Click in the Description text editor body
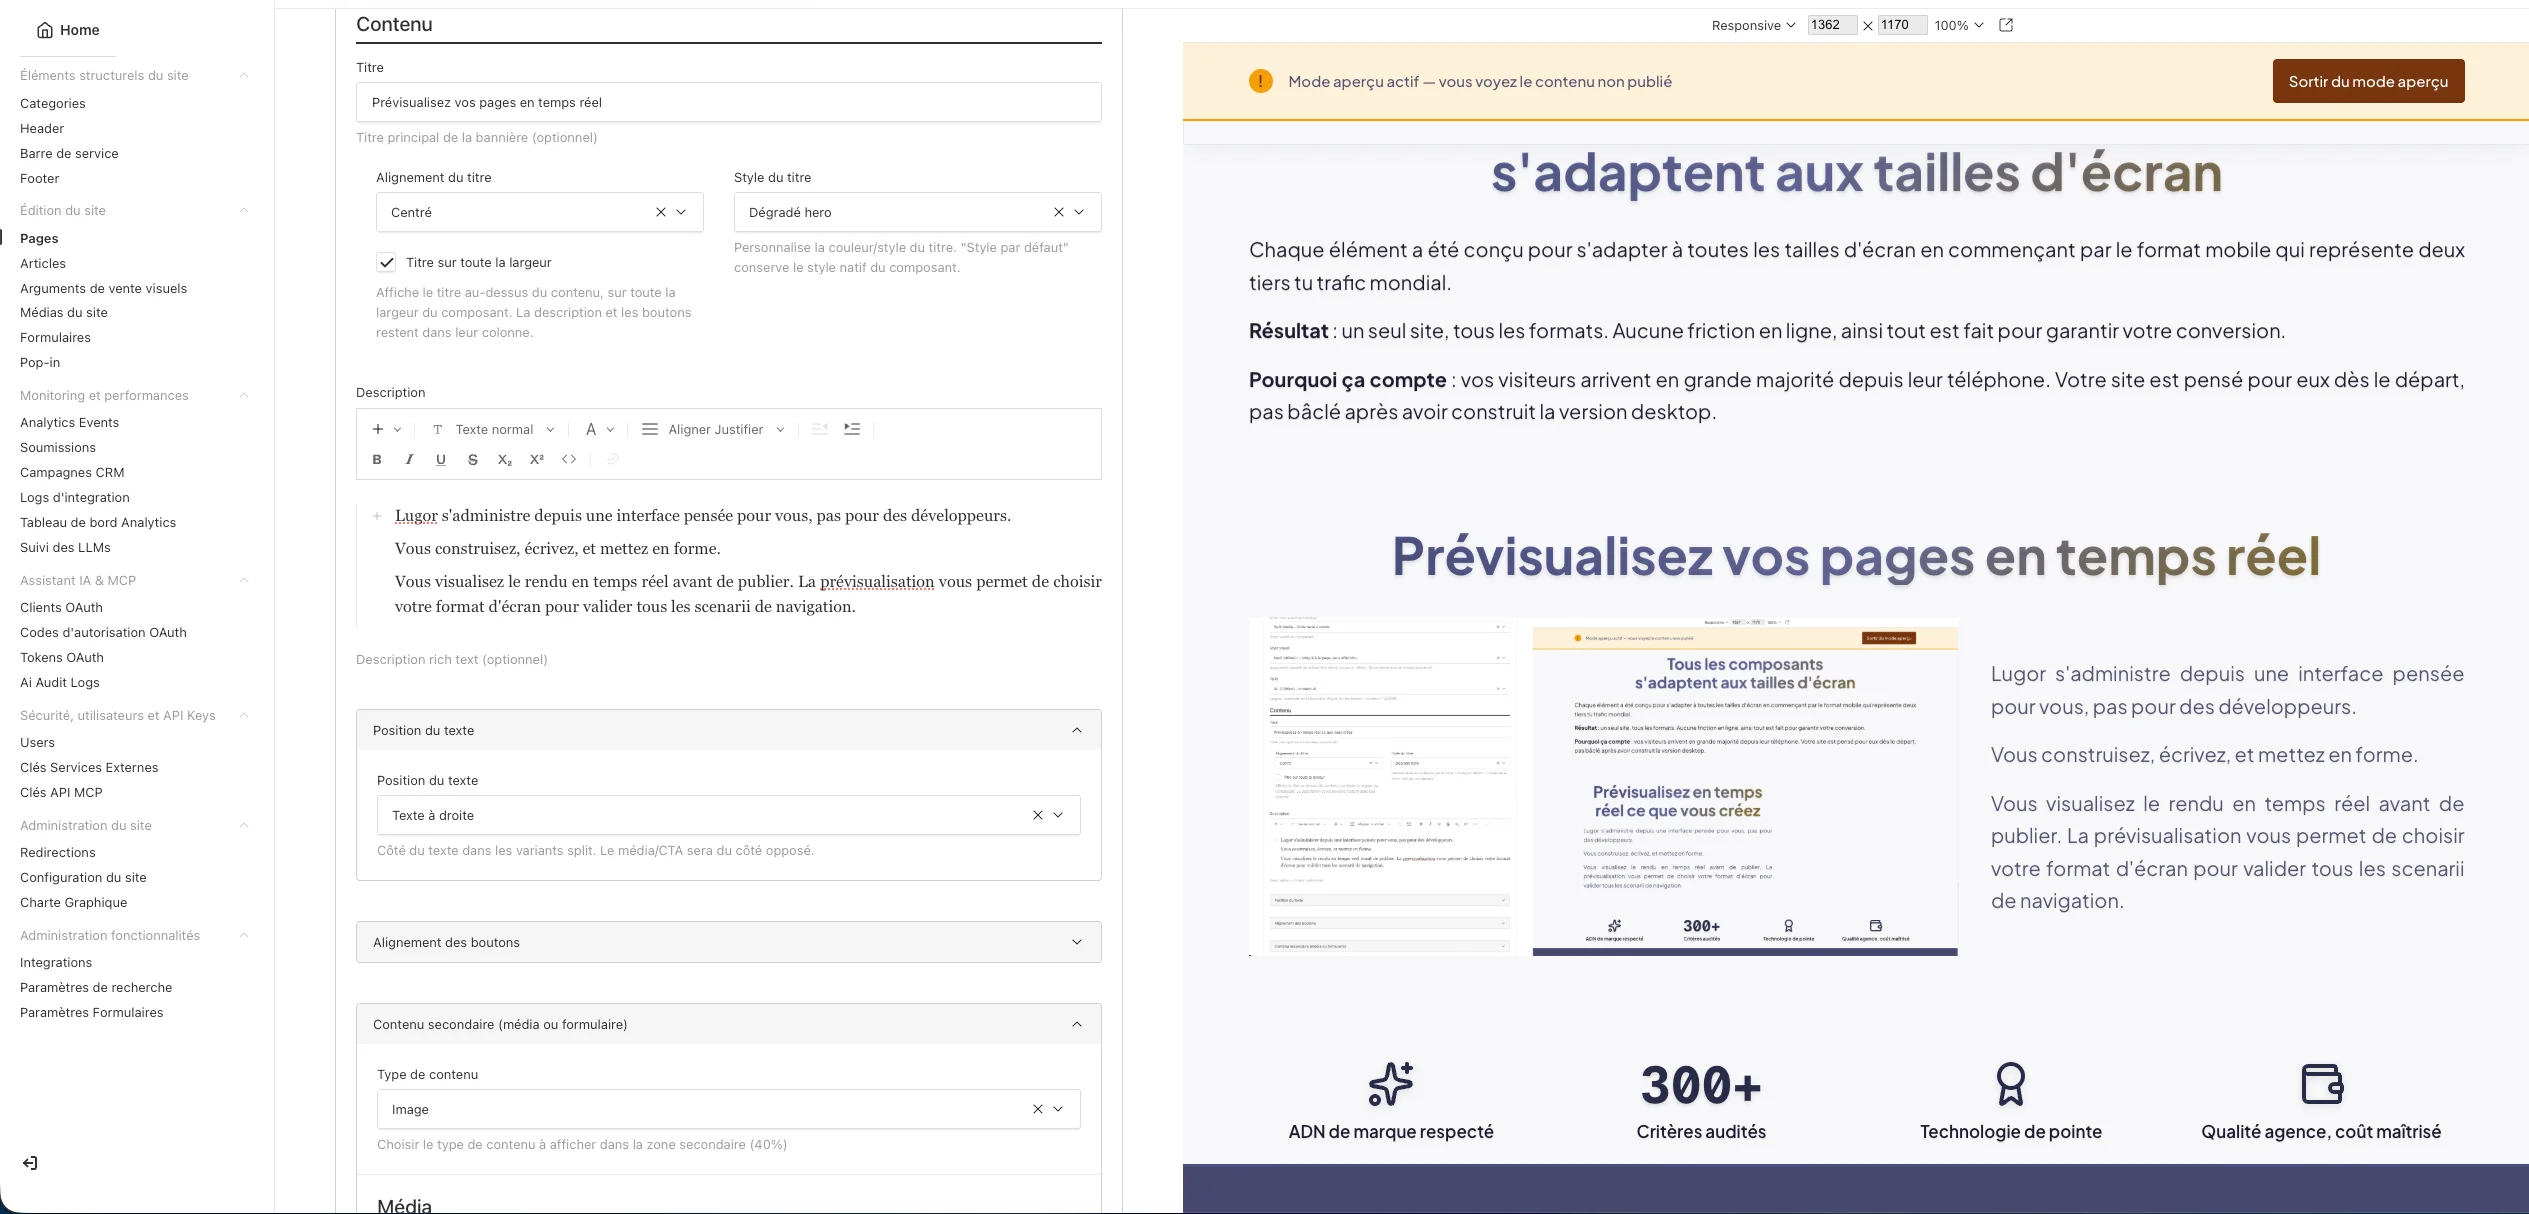This screenshot has width=2529, height=1214. [x=746, y=561]
